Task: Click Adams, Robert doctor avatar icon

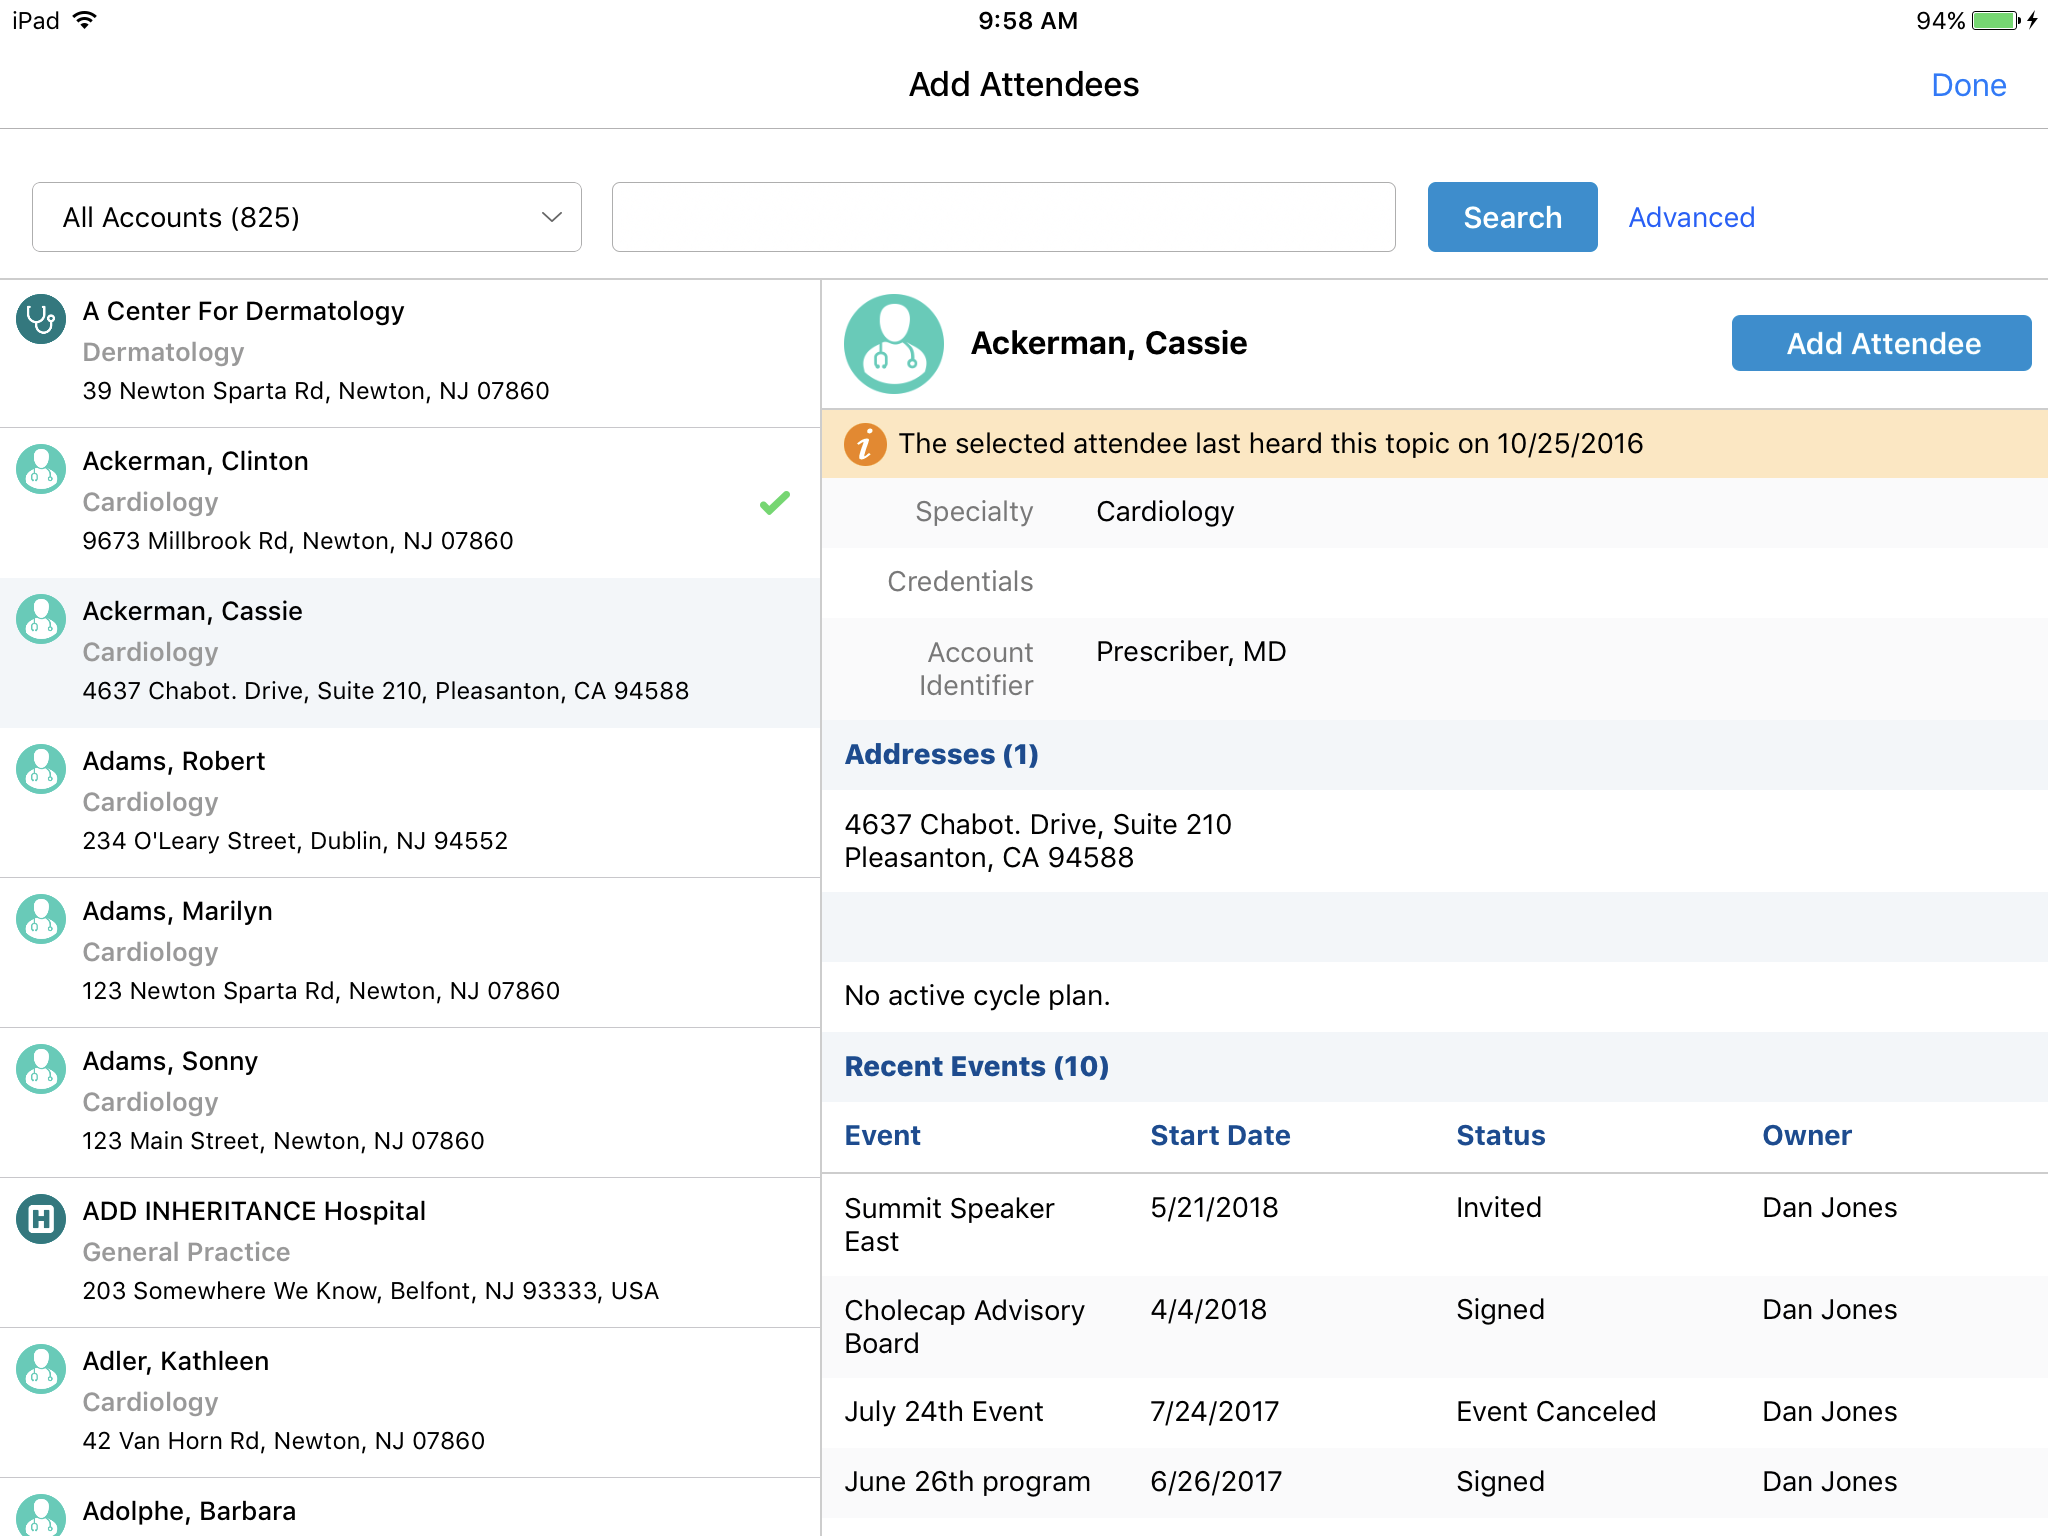Action: 41,769
